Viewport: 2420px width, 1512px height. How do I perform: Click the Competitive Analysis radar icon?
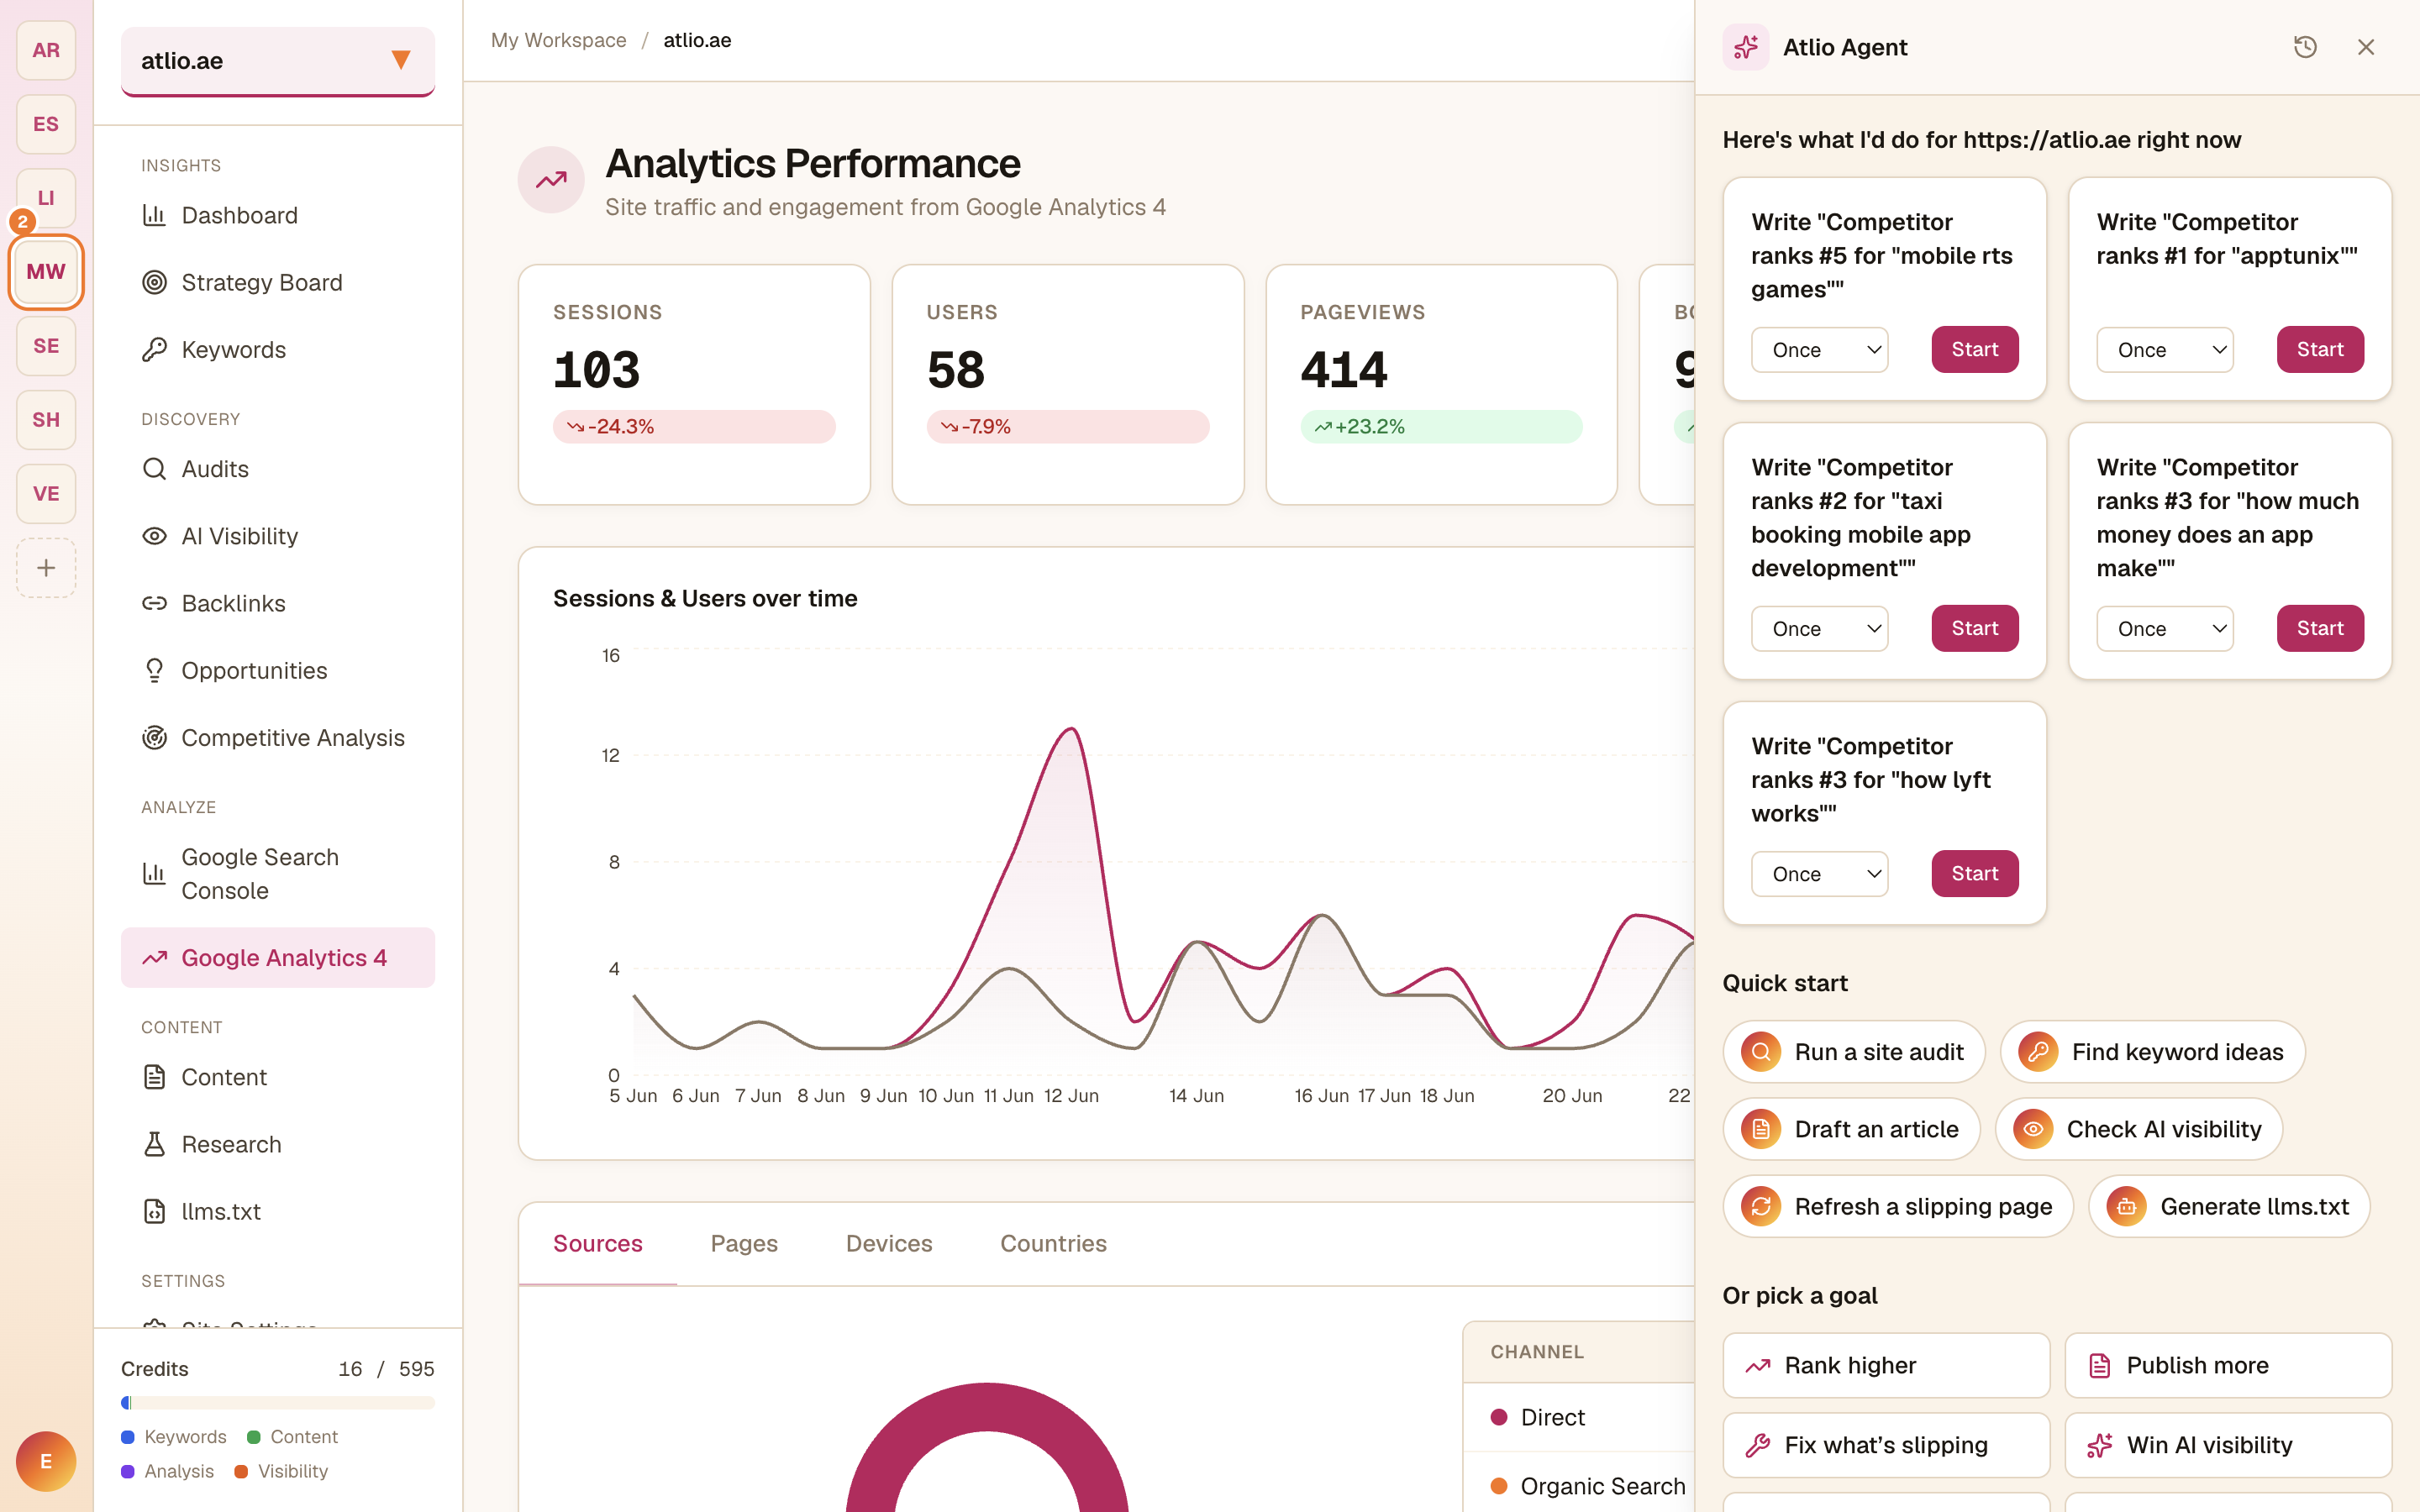pos(154,737)
